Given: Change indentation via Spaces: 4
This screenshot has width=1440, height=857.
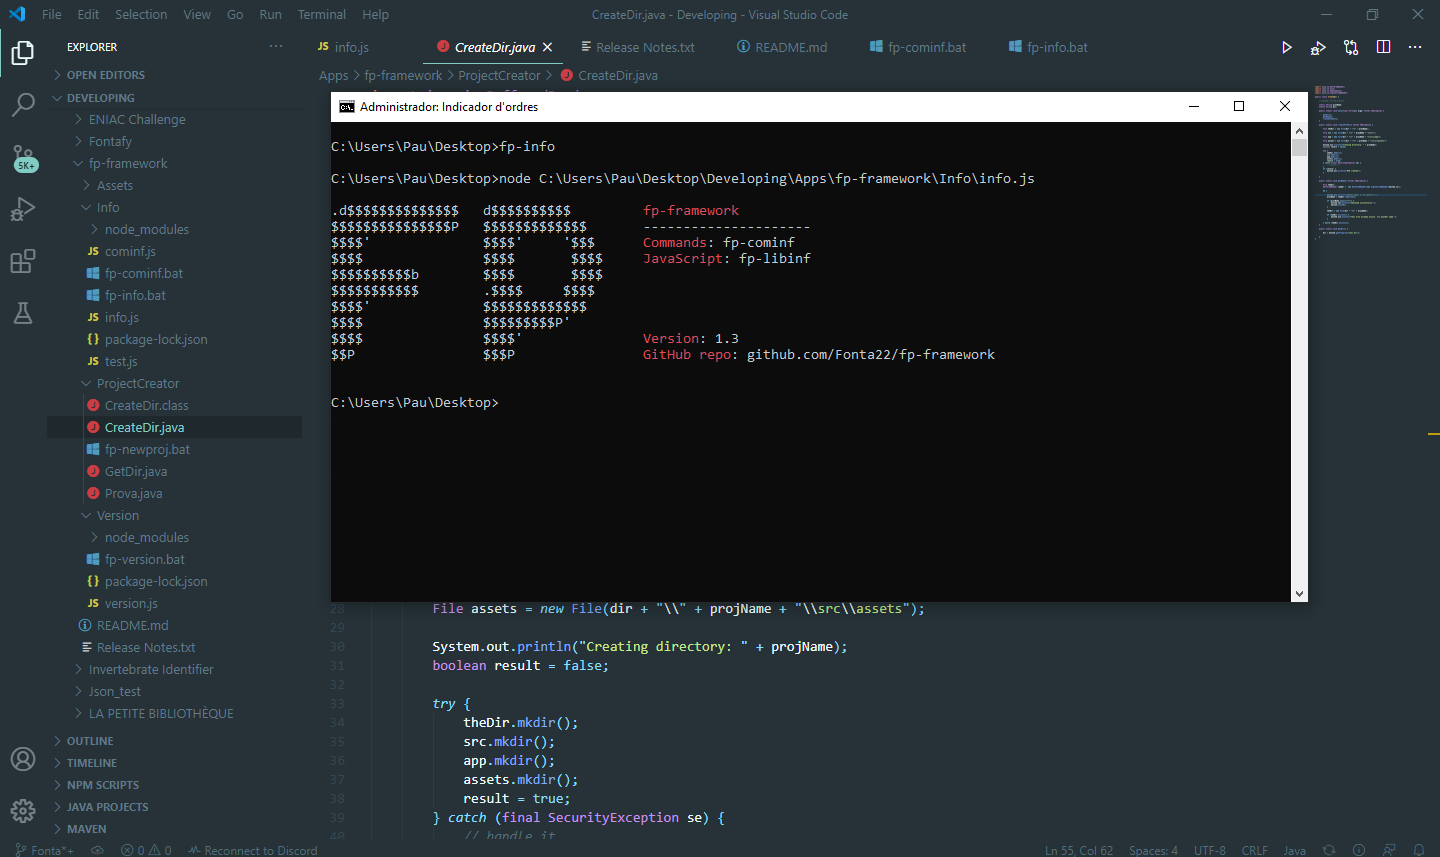Looking at the screenshot, I should [1153, 850].
